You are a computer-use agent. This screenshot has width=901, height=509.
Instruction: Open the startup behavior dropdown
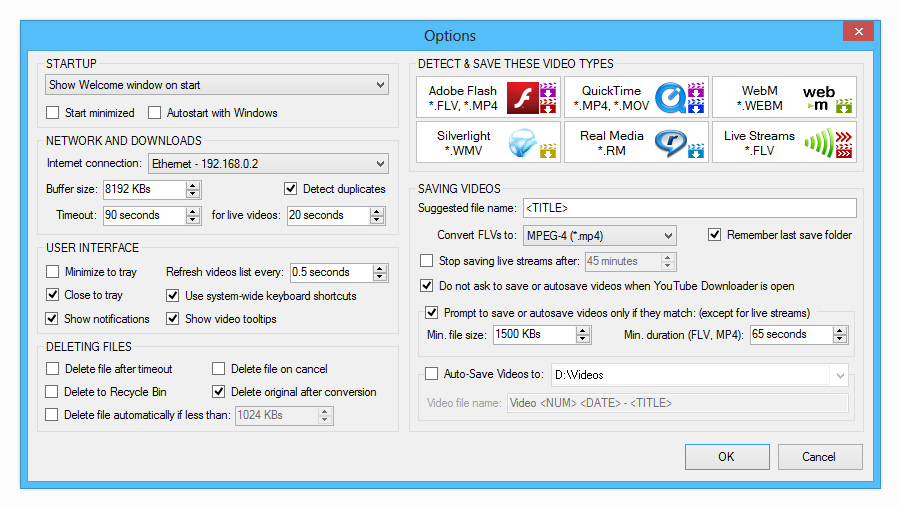tap(217, 86)
